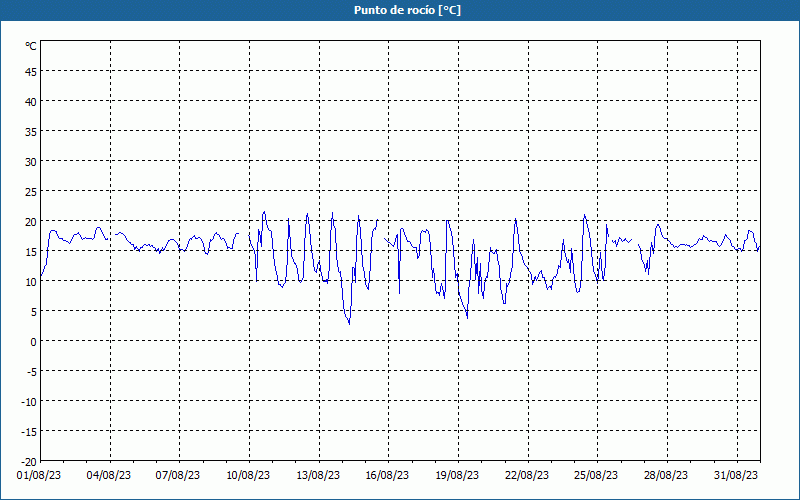Viewport: 800px width, 500px height.
Task: Click the 13/08/23 date label
Action: pos(318,476)
